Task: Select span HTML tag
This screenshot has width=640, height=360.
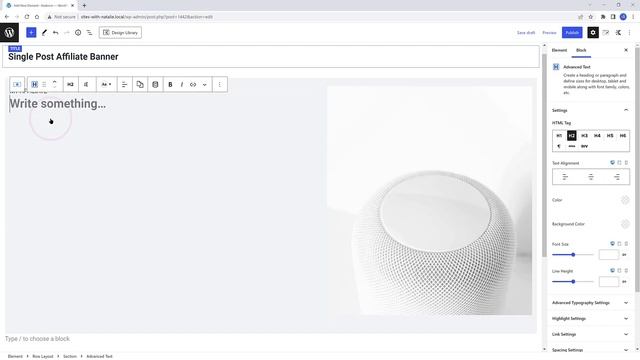Action: tap(572, 146)
